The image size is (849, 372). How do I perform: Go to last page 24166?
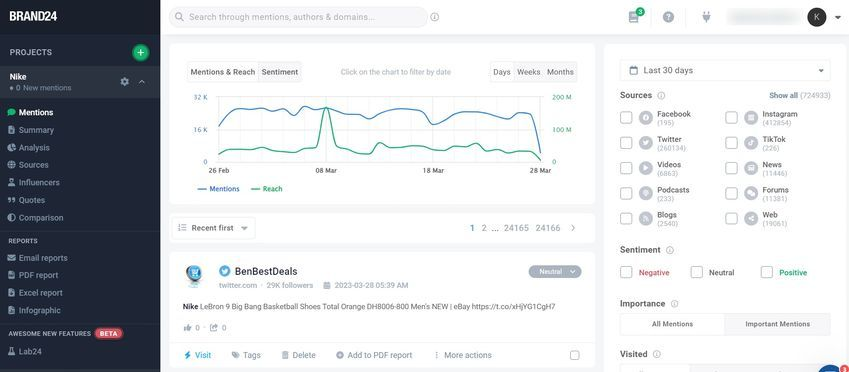[548, 228]
